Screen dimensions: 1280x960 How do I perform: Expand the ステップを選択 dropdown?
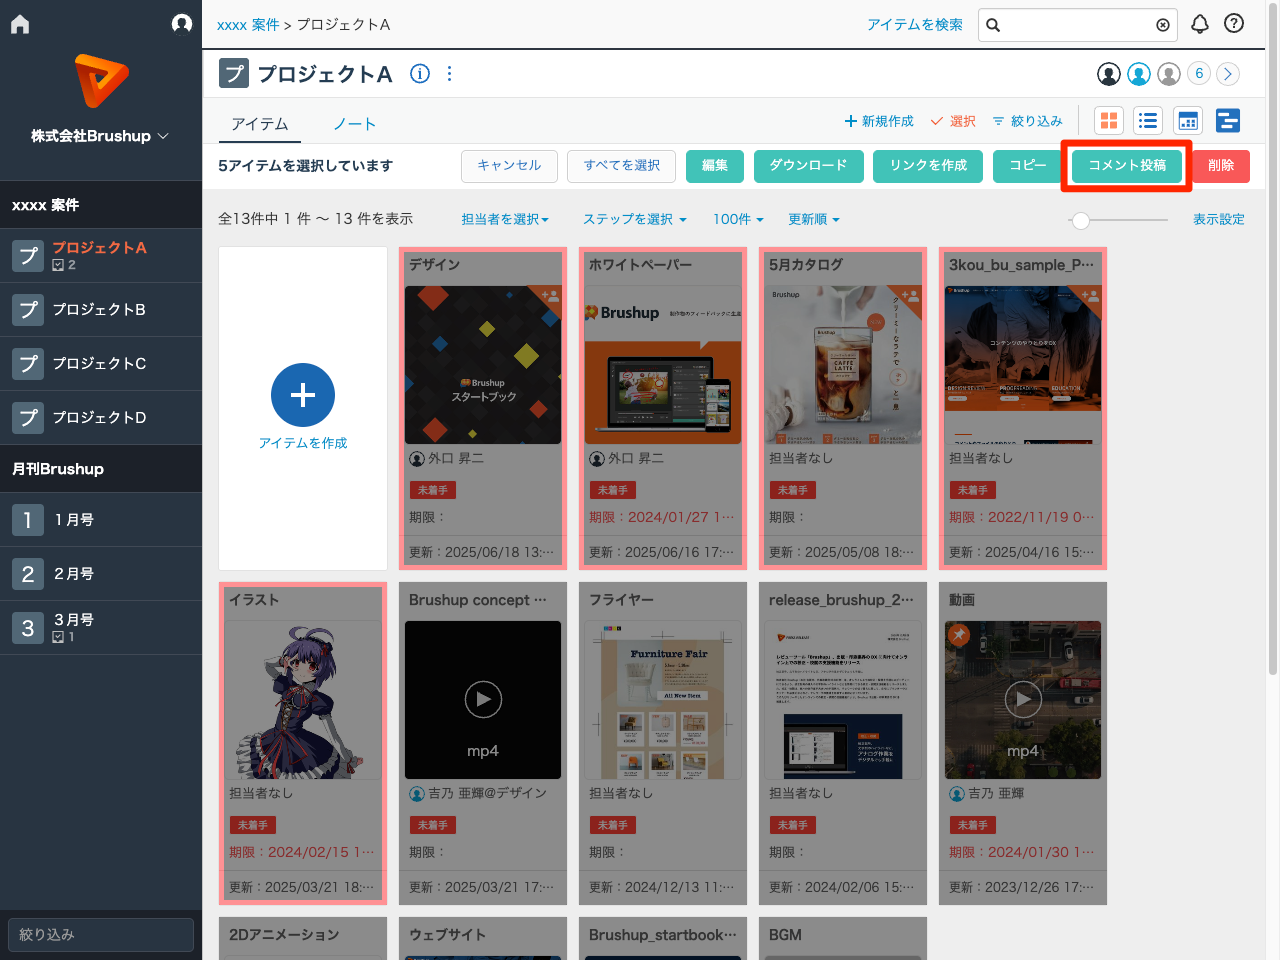click(635, 219)
